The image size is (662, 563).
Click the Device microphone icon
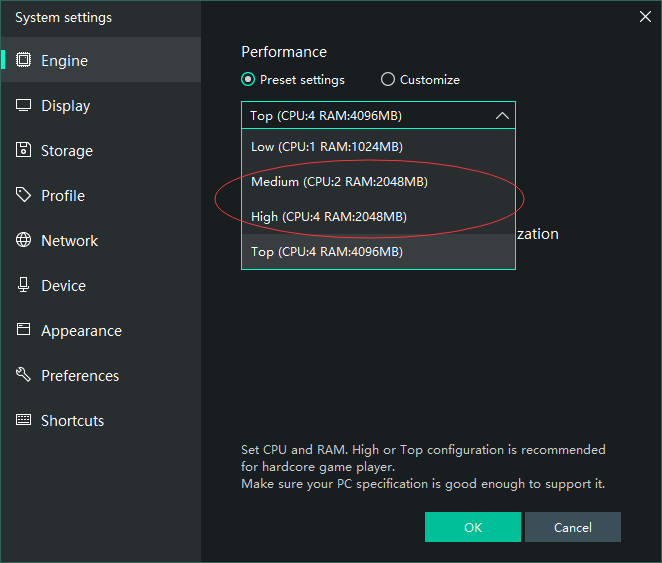pos(24,286)
